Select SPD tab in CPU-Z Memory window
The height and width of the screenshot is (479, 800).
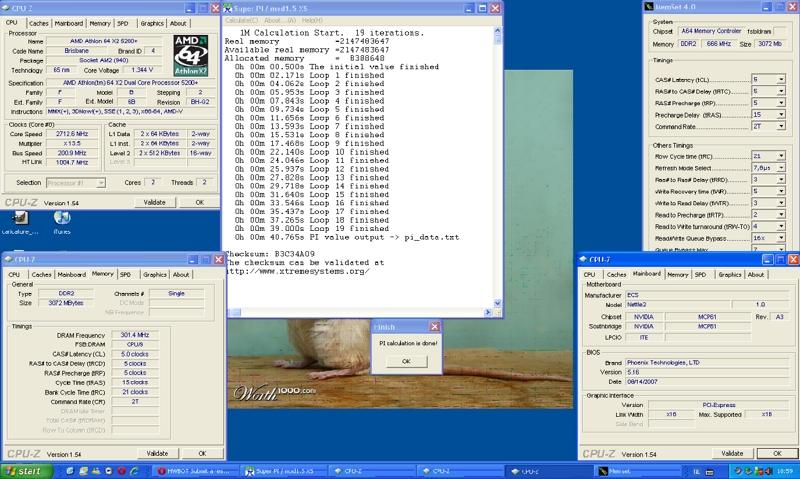point(126,274)
